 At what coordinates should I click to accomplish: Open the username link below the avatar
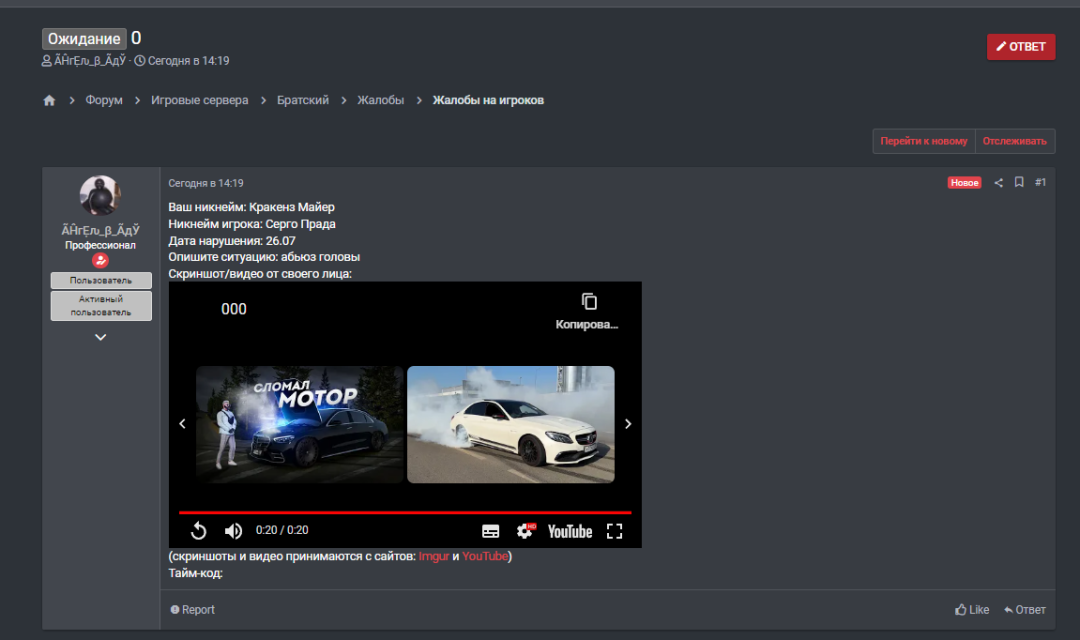[101, 230]
